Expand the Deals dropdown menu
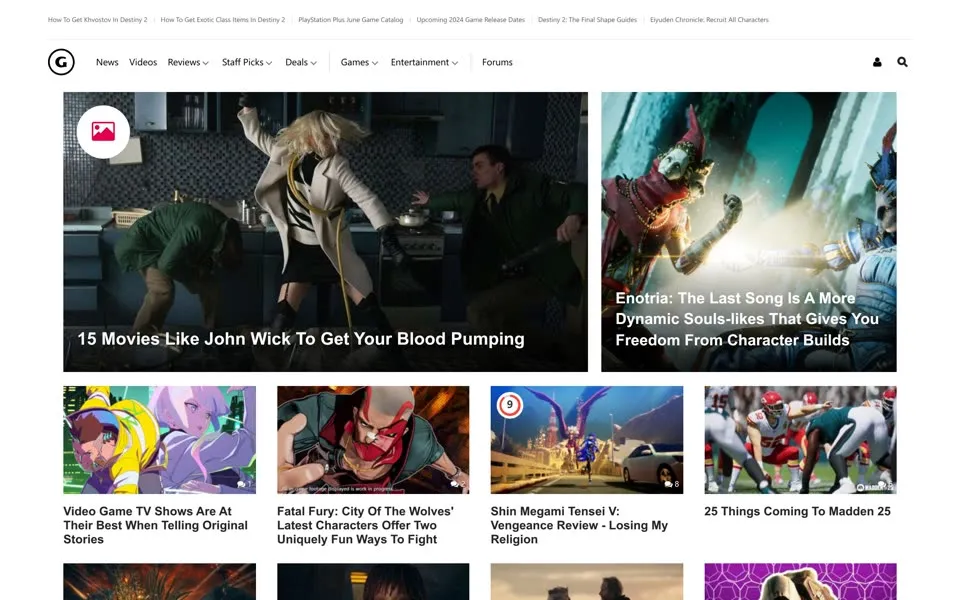Screen dimensions: 960x600 click(x=301, y=62)
